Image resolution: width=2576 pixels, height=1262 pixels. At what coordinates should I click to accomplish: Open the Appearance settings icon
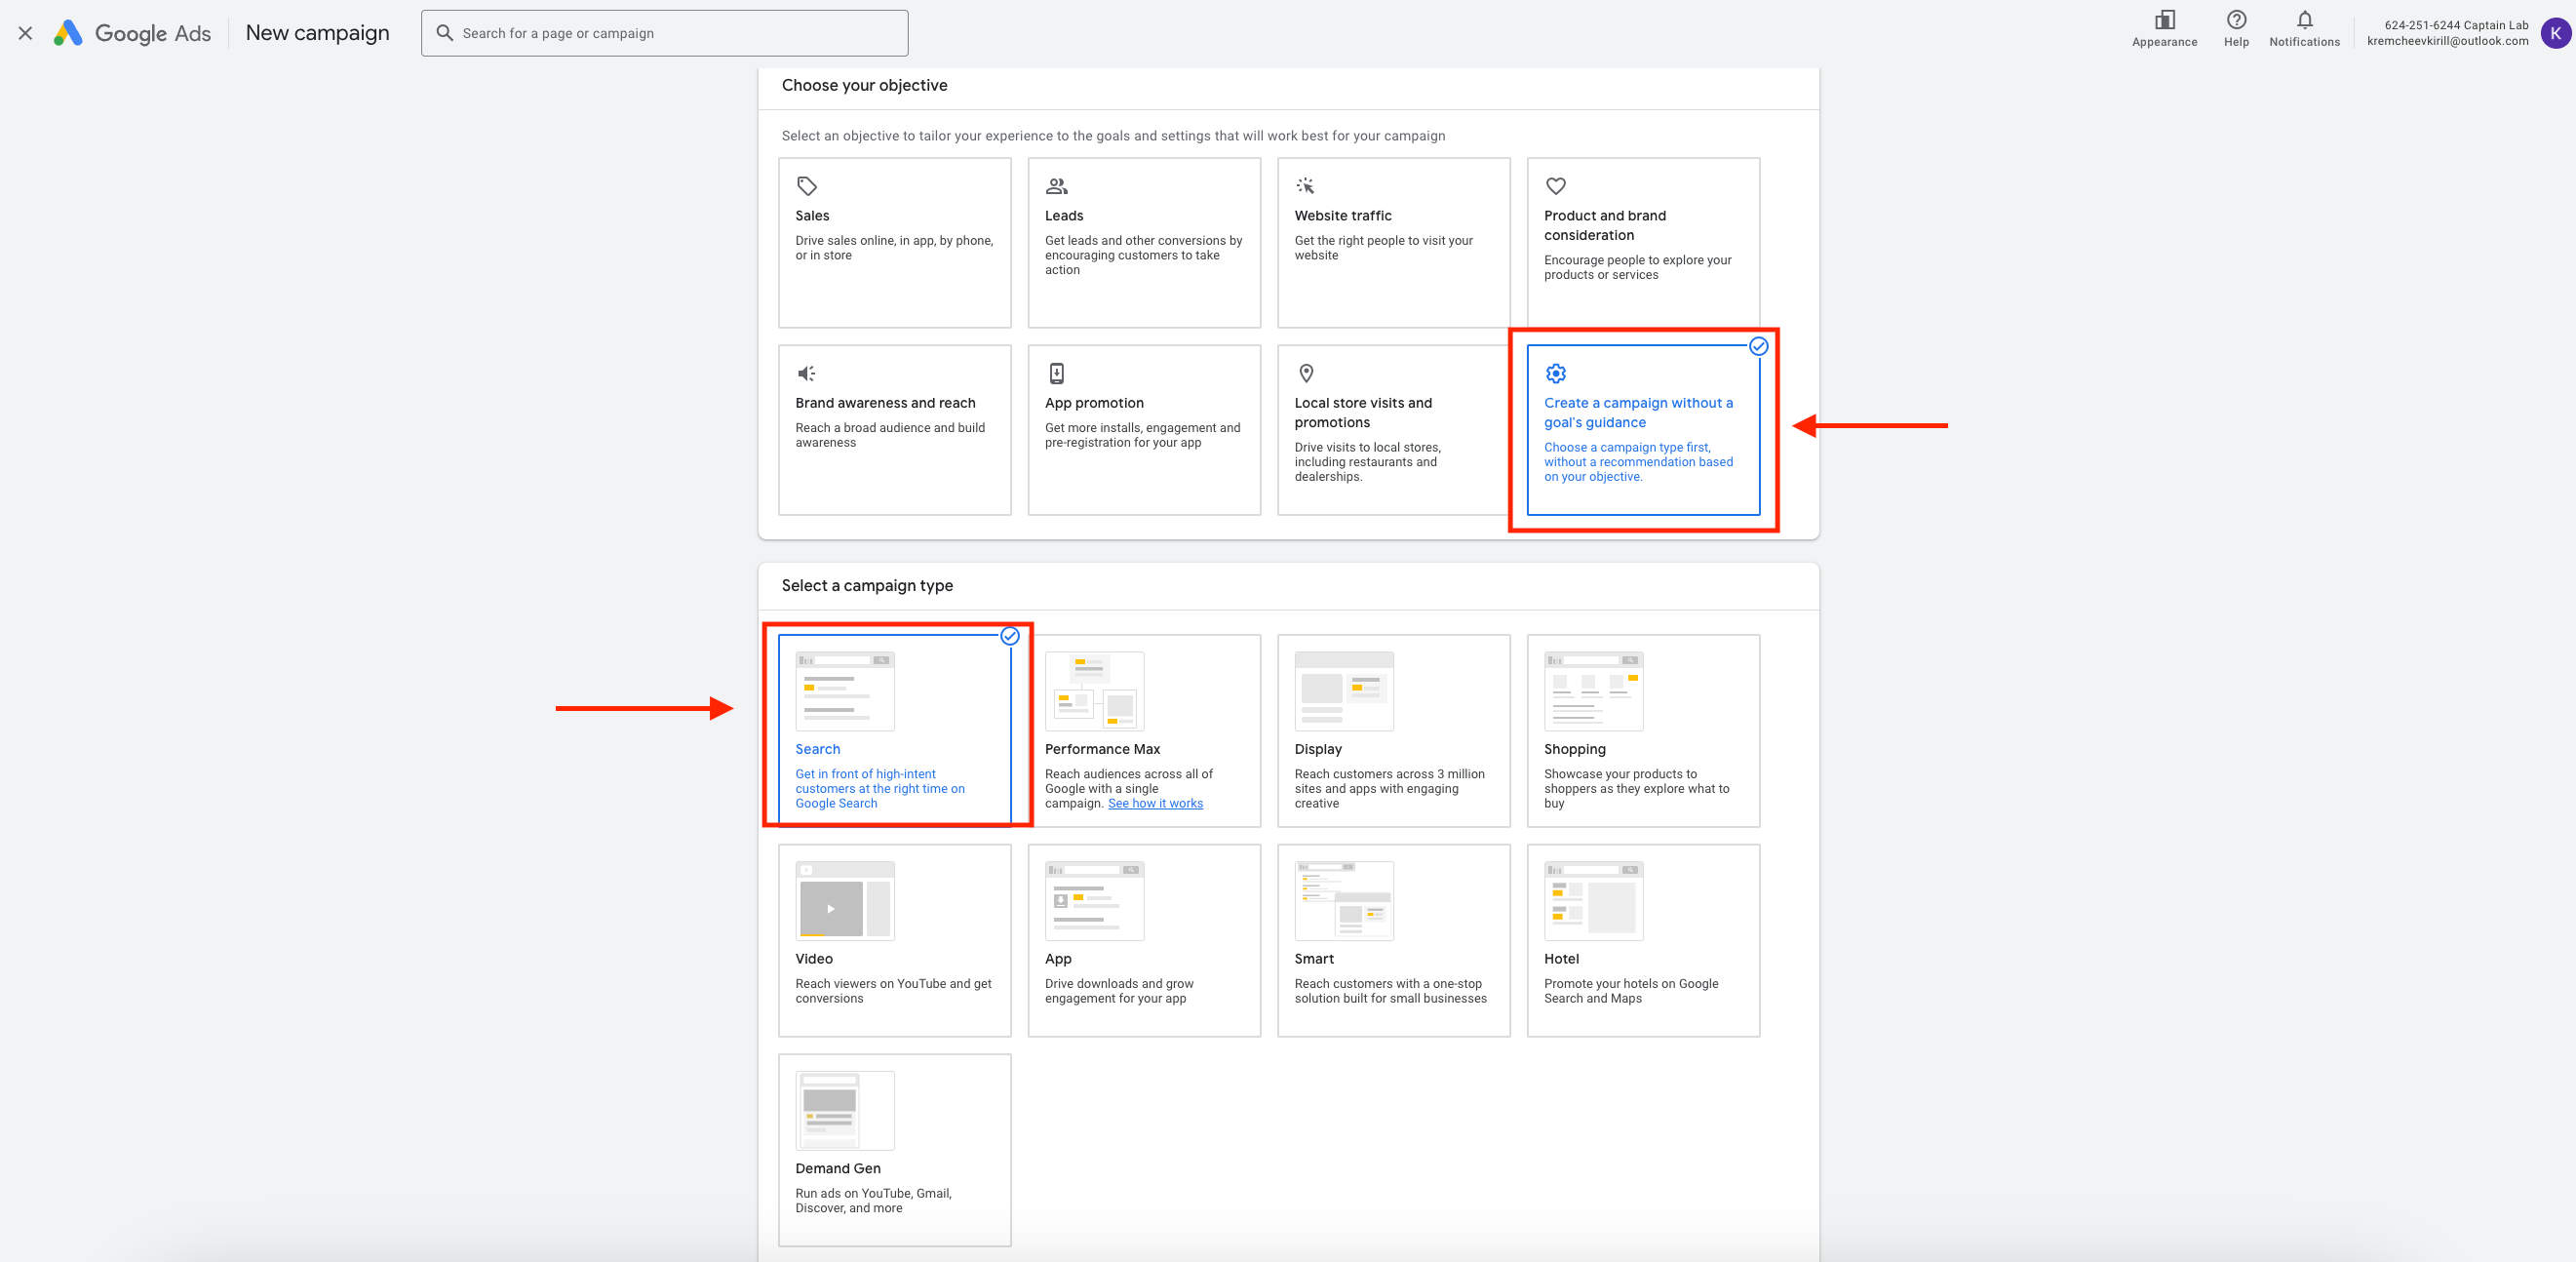pyautogui.click(x=2164, y=21)
